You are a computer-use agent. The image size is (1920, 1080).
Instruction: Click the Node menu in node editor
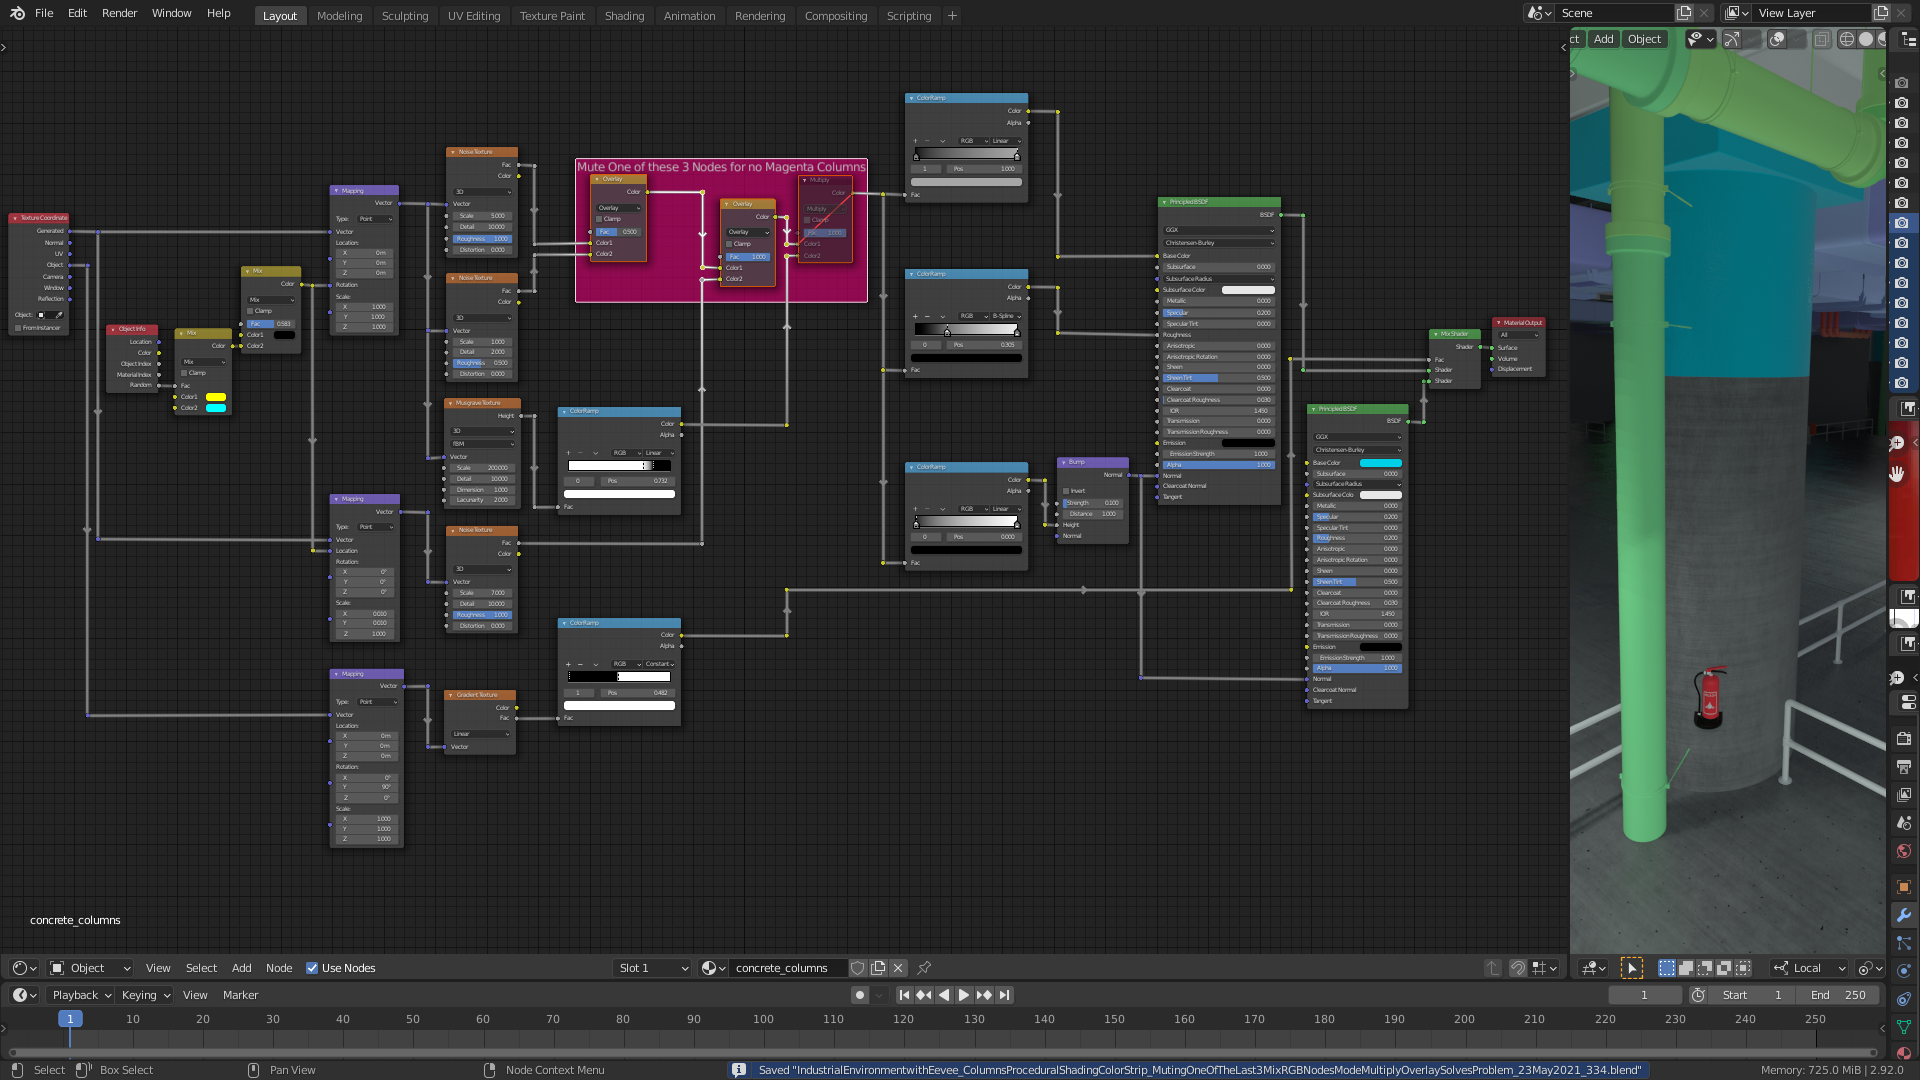279,968
